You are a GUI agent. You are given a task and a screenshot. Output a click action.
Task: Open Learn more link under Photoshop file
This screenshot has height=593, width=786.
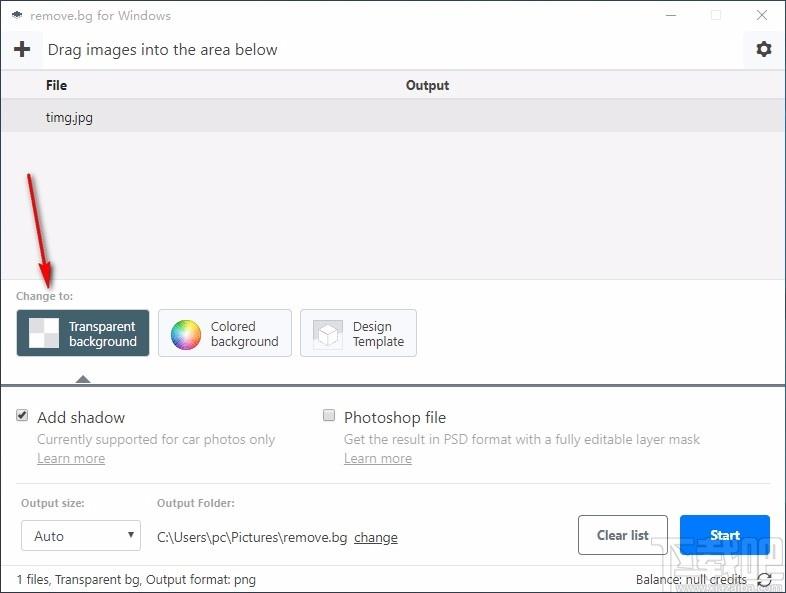(378, 459)
